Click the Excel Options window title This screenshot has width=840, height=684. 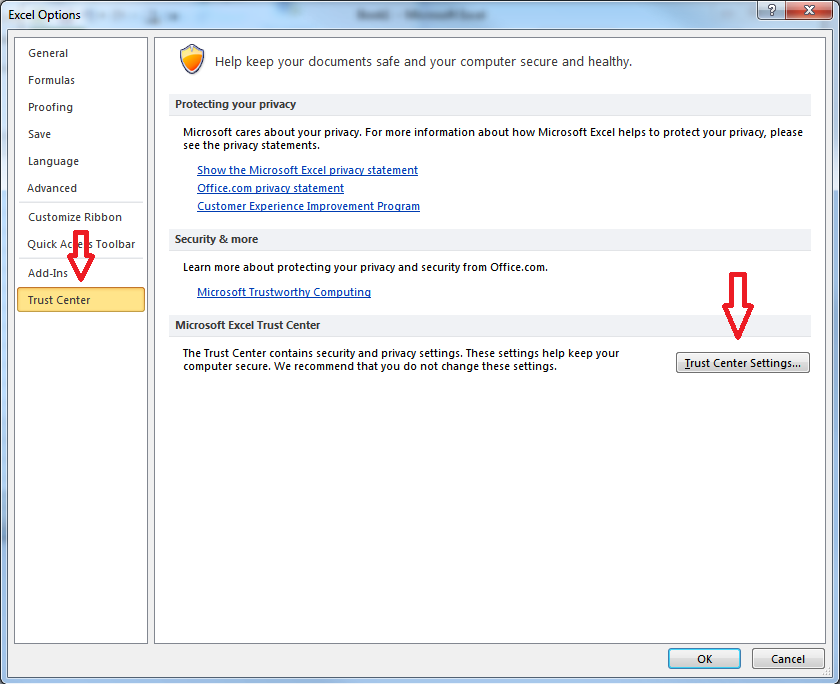point(44,15)
